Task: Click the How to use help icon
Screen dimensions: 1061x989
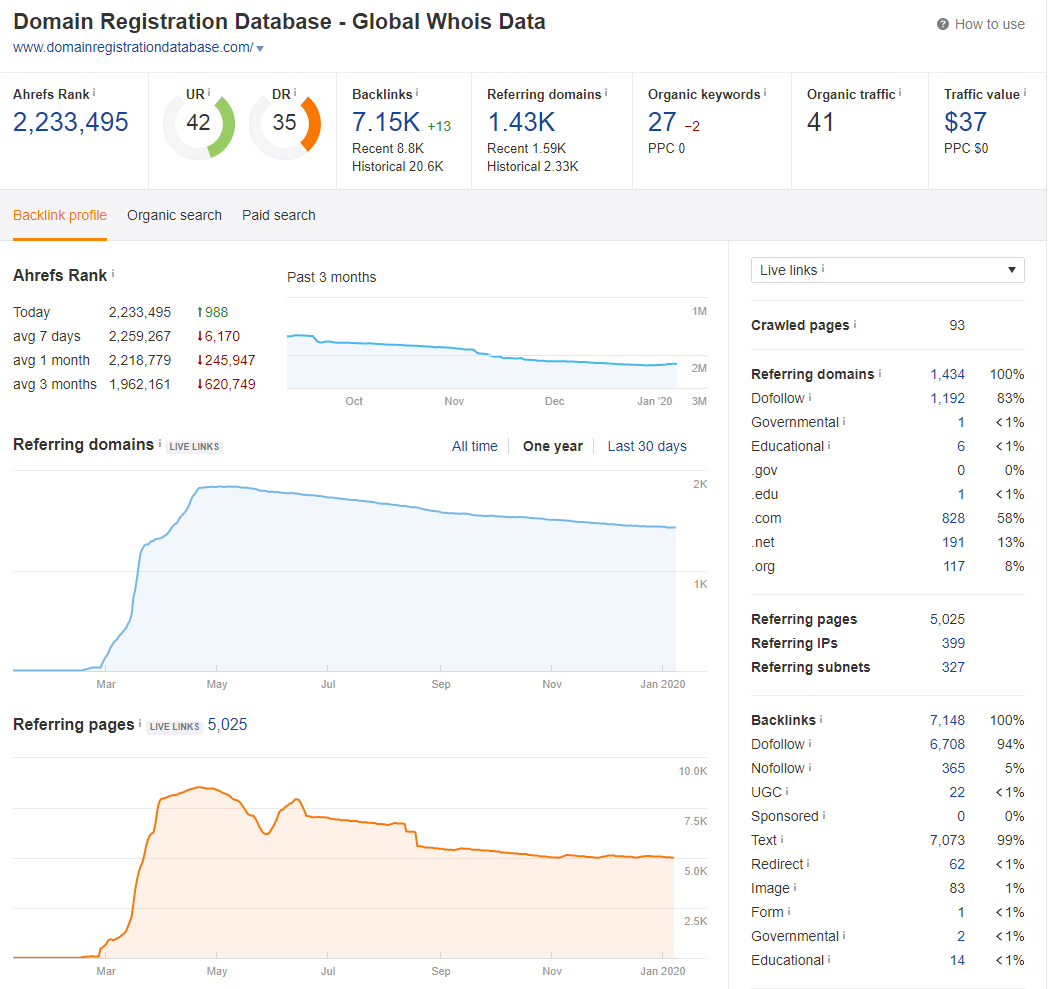Action: coord(943,24)
